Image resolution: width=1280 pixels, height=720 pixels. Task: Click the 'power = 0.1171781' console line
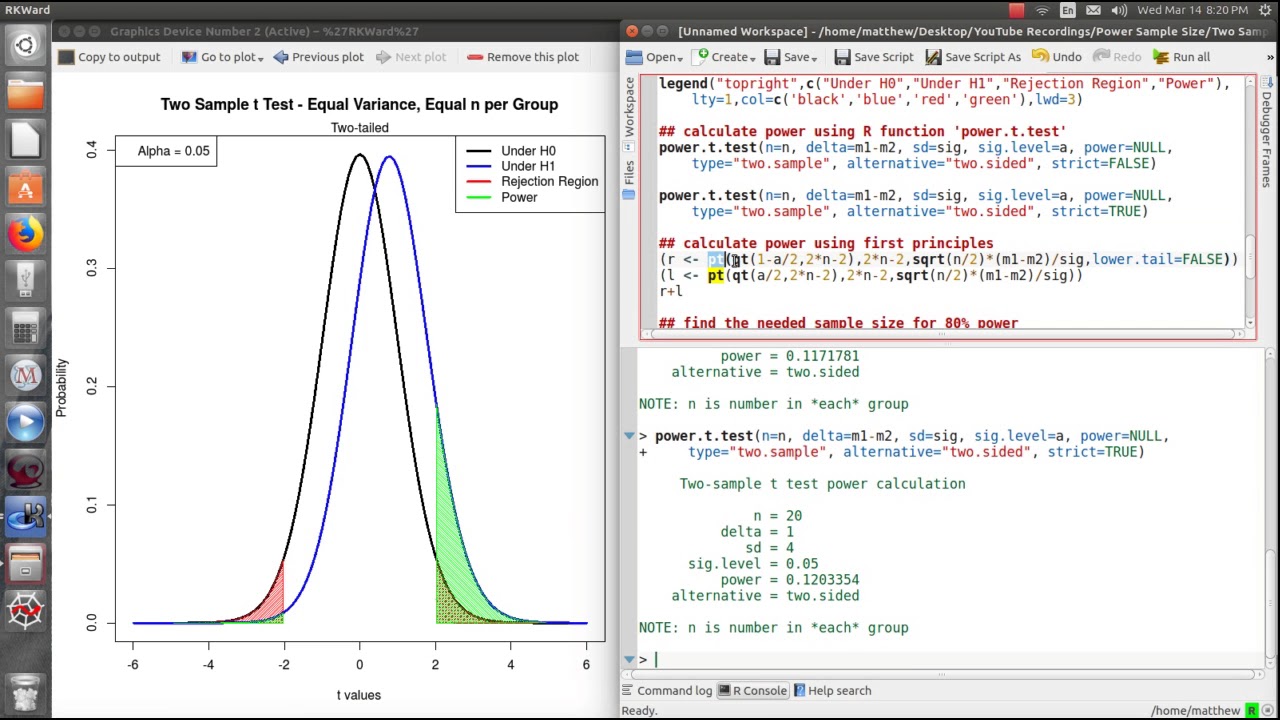pyautogui.click(x=789, y=356)
